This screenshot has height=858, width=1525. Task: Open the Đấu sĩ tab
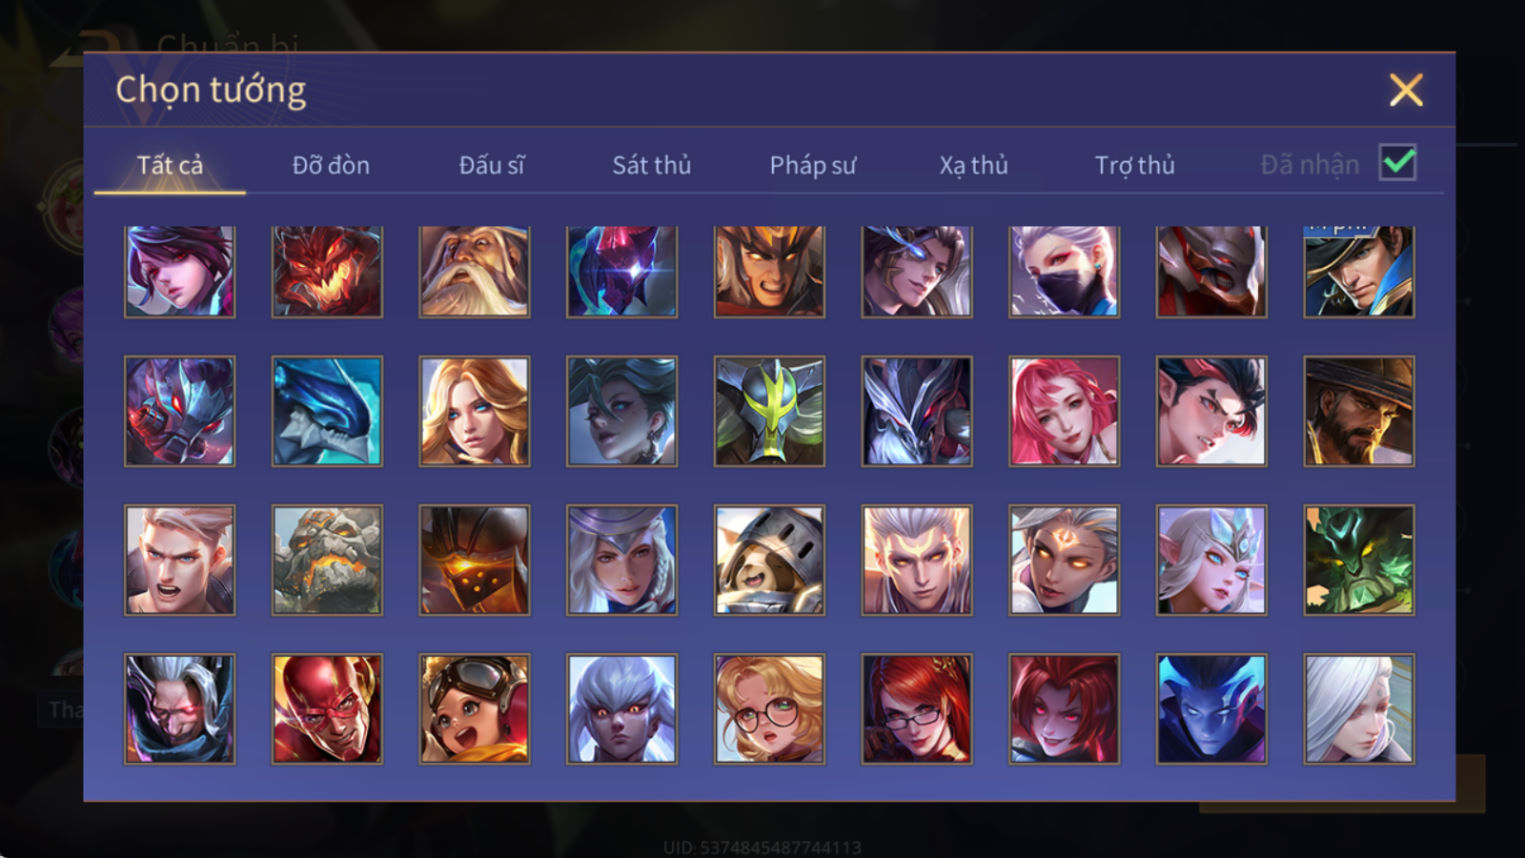(x=491, y=165)
